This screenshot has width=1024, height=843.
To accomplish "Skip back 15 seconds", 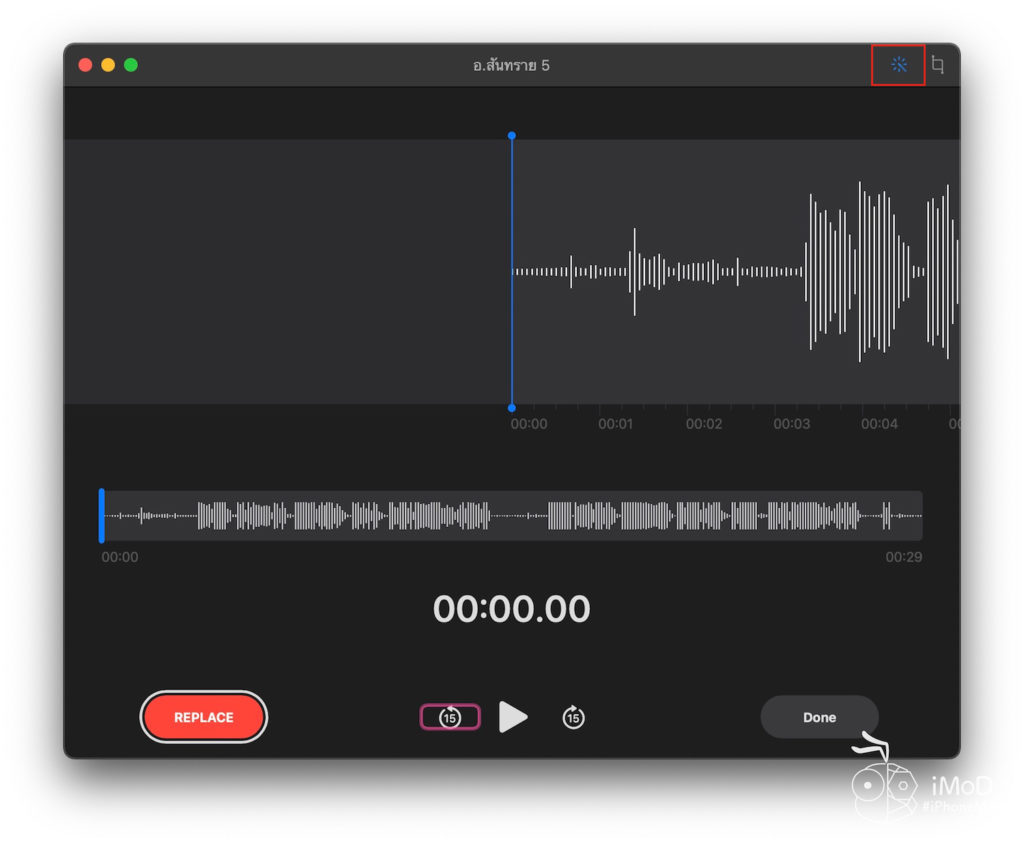I will coord(450,717).
